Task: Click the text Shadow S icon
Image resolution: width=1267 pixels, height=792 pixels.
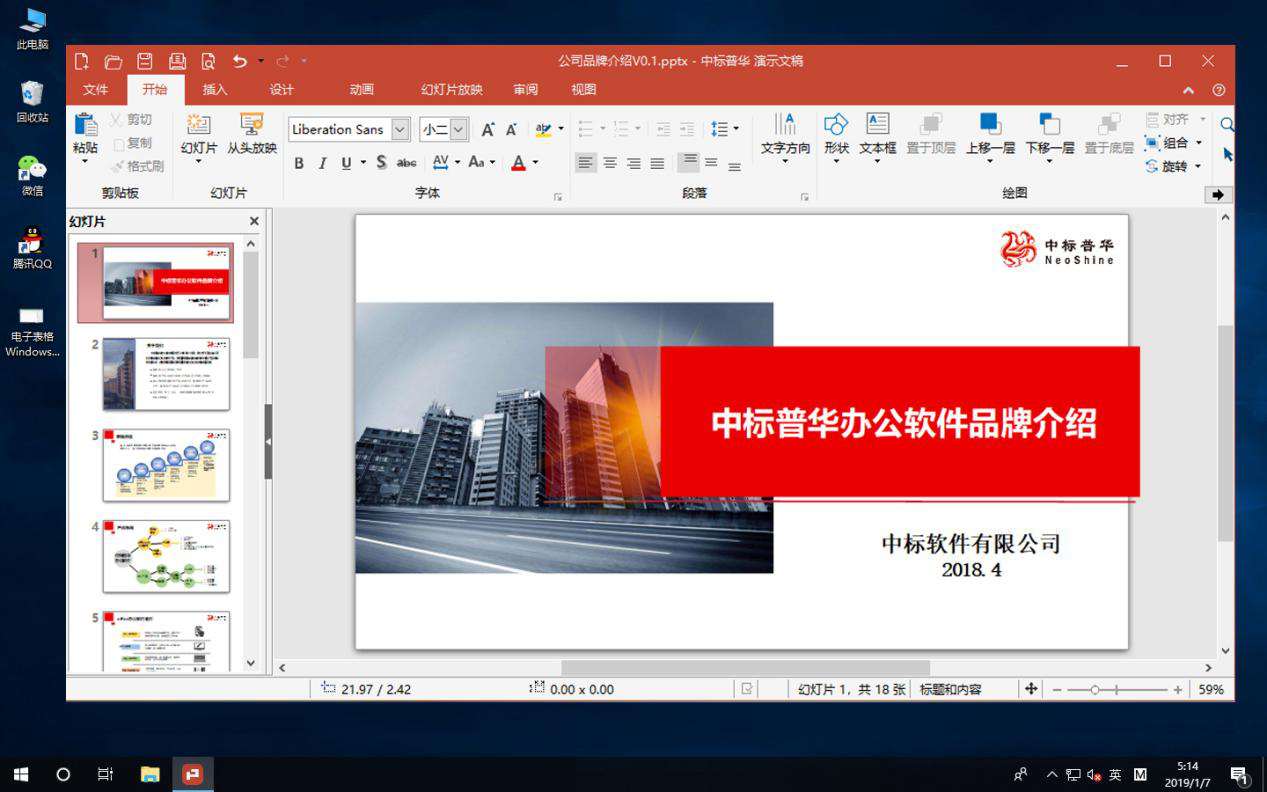Action: tap(382, 162)
